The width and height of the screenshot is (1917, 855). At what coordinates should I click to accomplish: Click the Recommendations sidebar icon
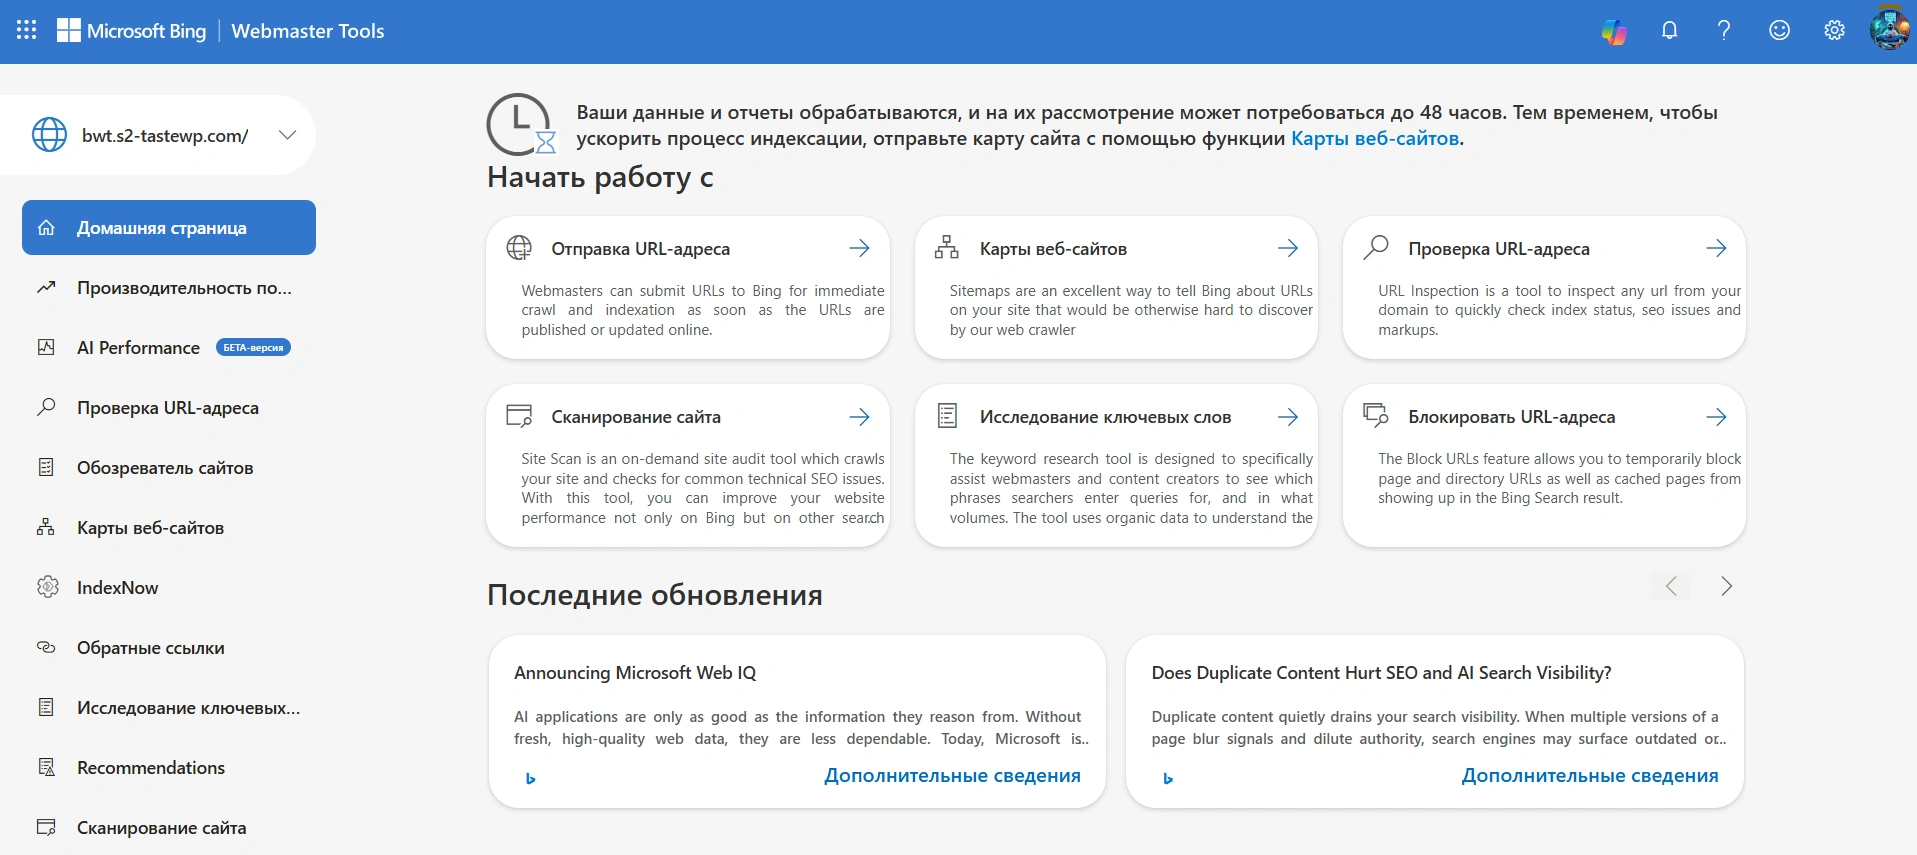click(46, 767)
